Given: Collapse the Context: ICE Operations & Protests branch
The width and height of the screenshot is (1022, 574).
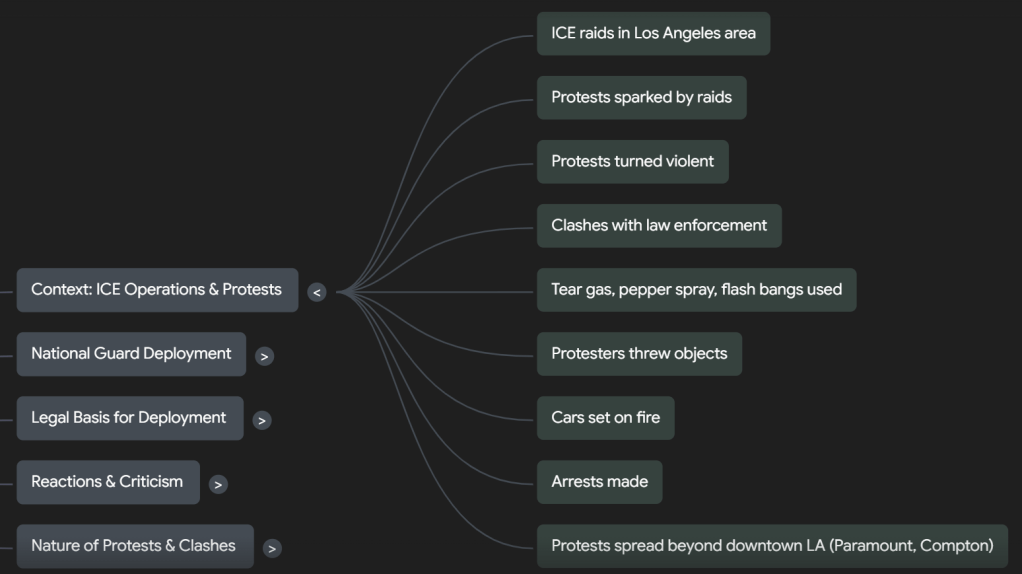Looking at the screenshot, I should (317, 292).
